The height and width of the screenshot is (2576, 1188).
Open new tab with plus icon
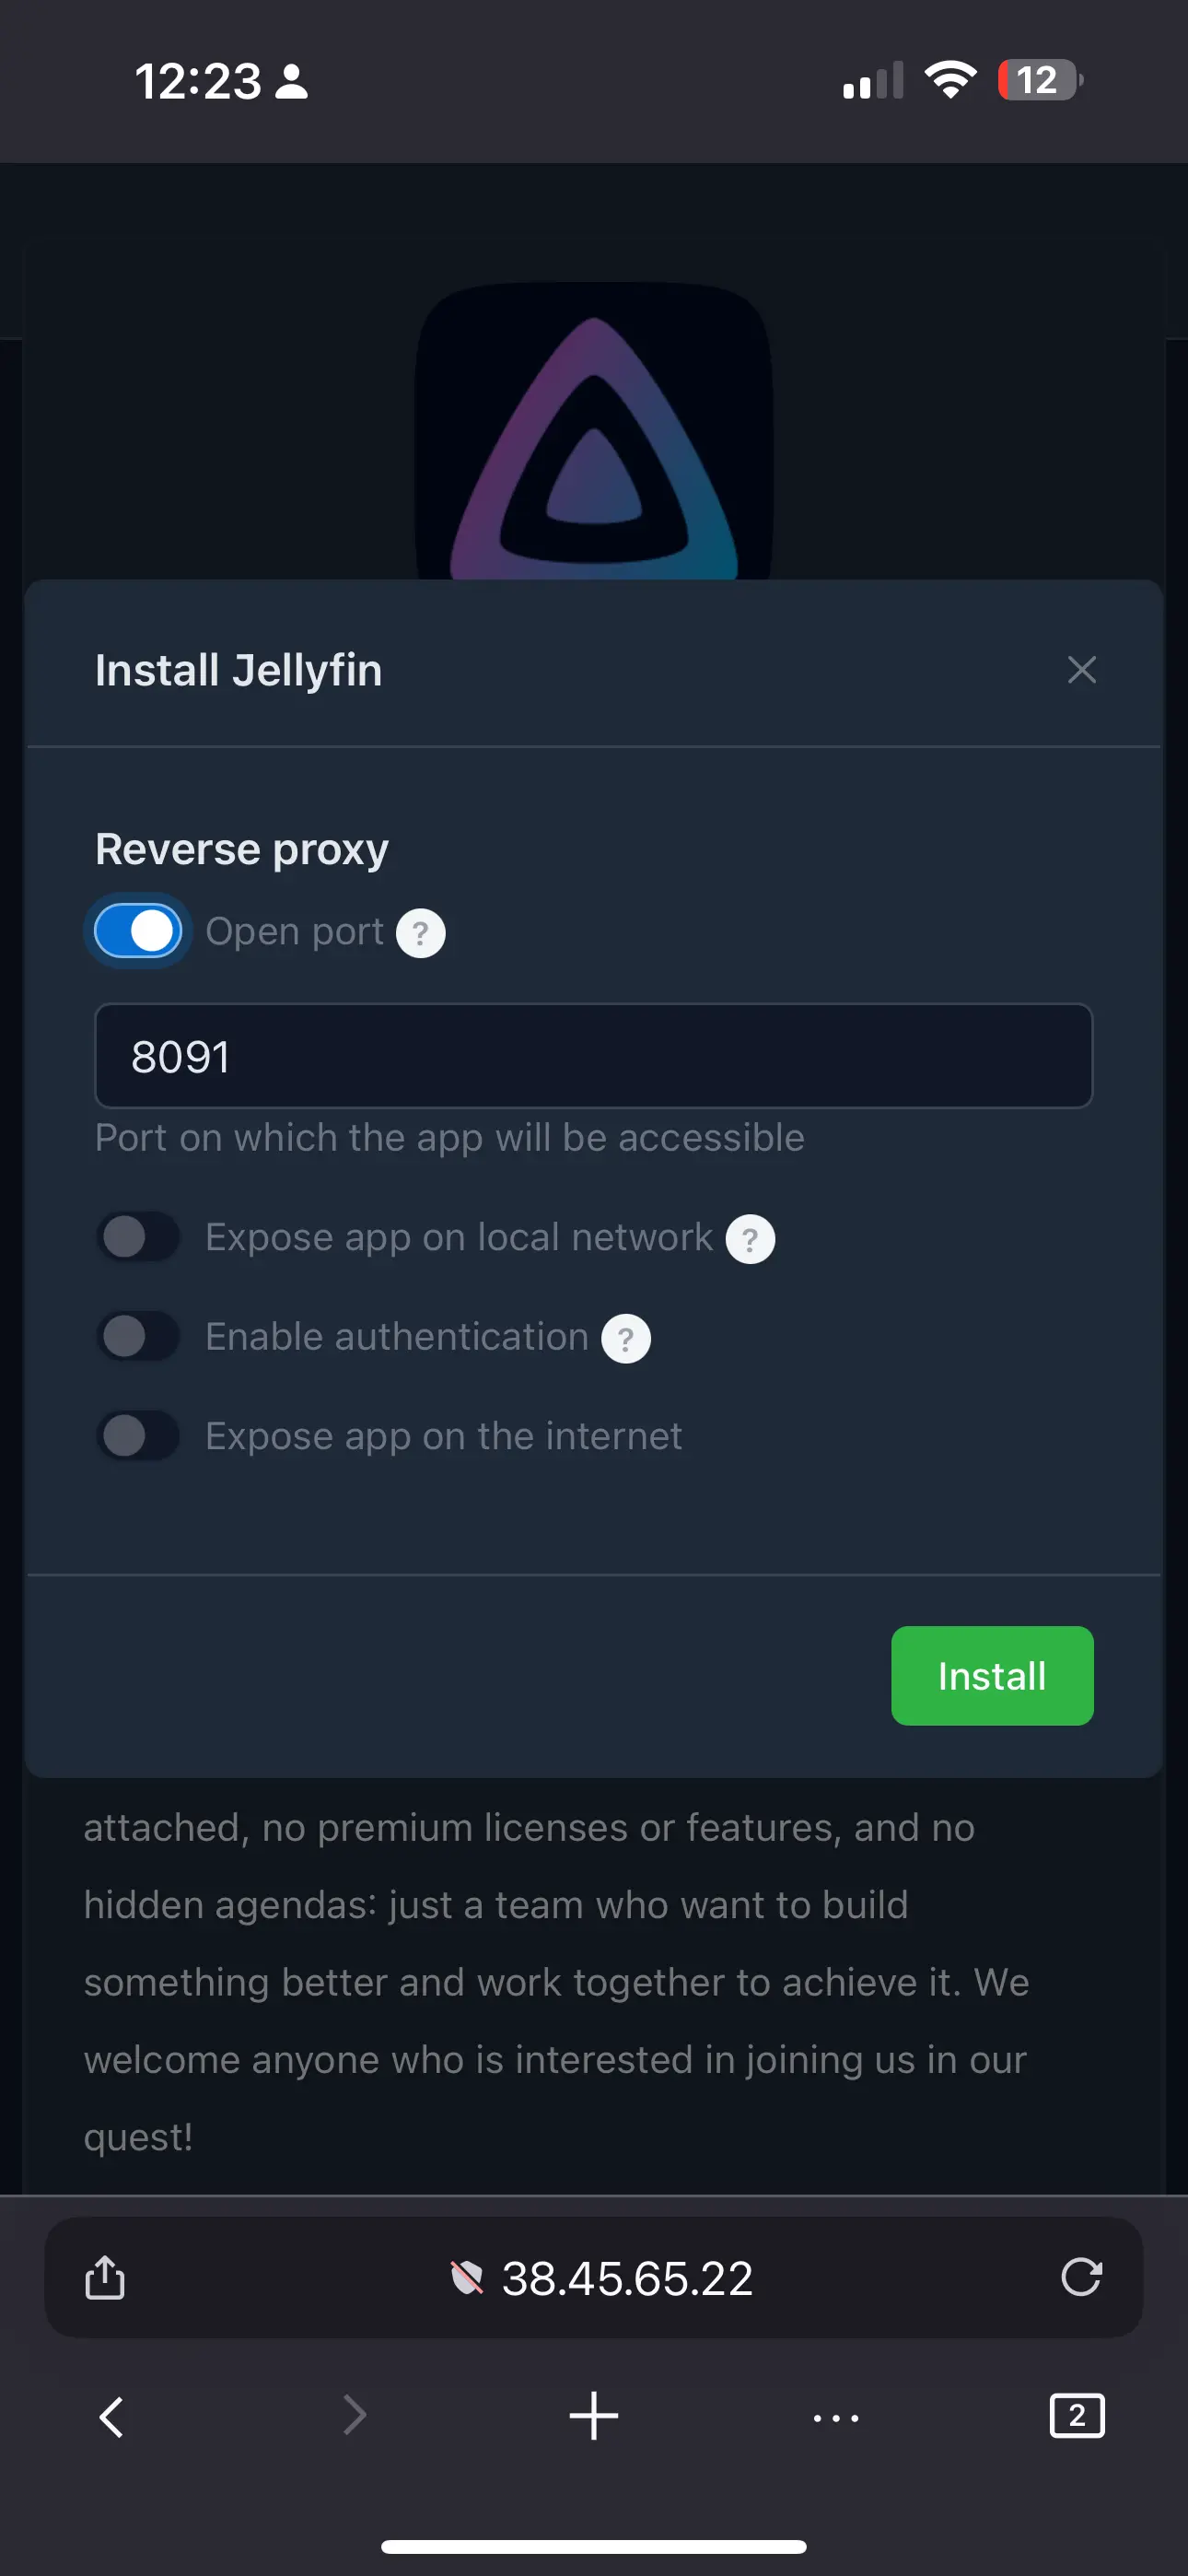coord(594,2416)
